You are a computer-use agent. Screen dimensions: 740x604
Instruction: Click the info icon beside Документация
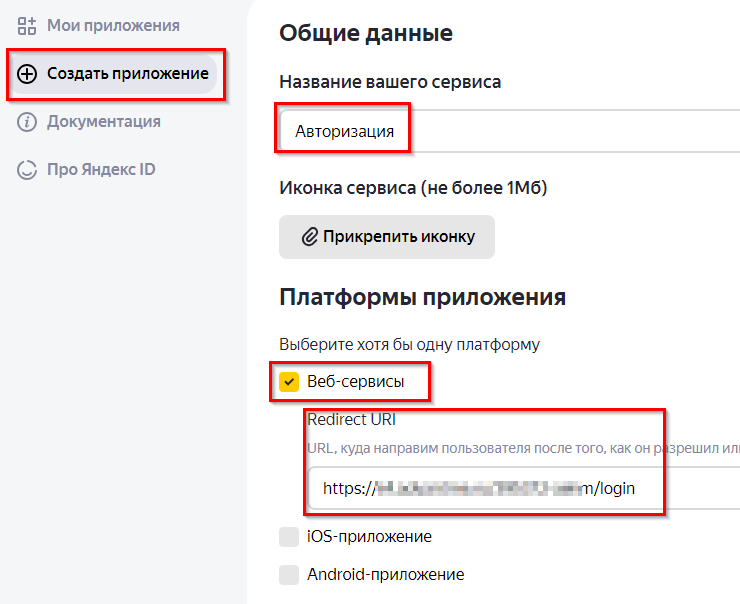[x=27, y=122]
